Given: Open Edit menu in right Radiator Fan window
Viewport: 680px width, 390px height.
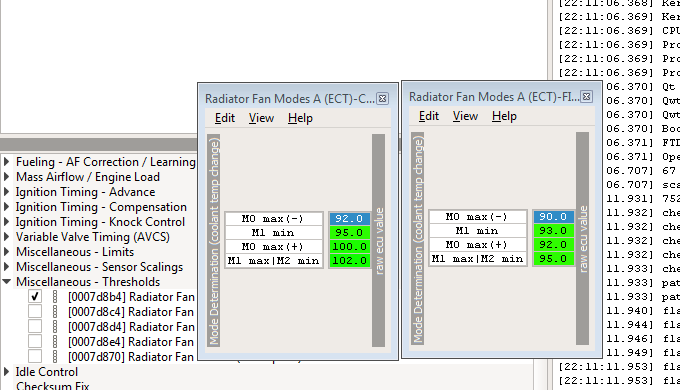Looking at the screenshot, I should [x=429, y=116].
